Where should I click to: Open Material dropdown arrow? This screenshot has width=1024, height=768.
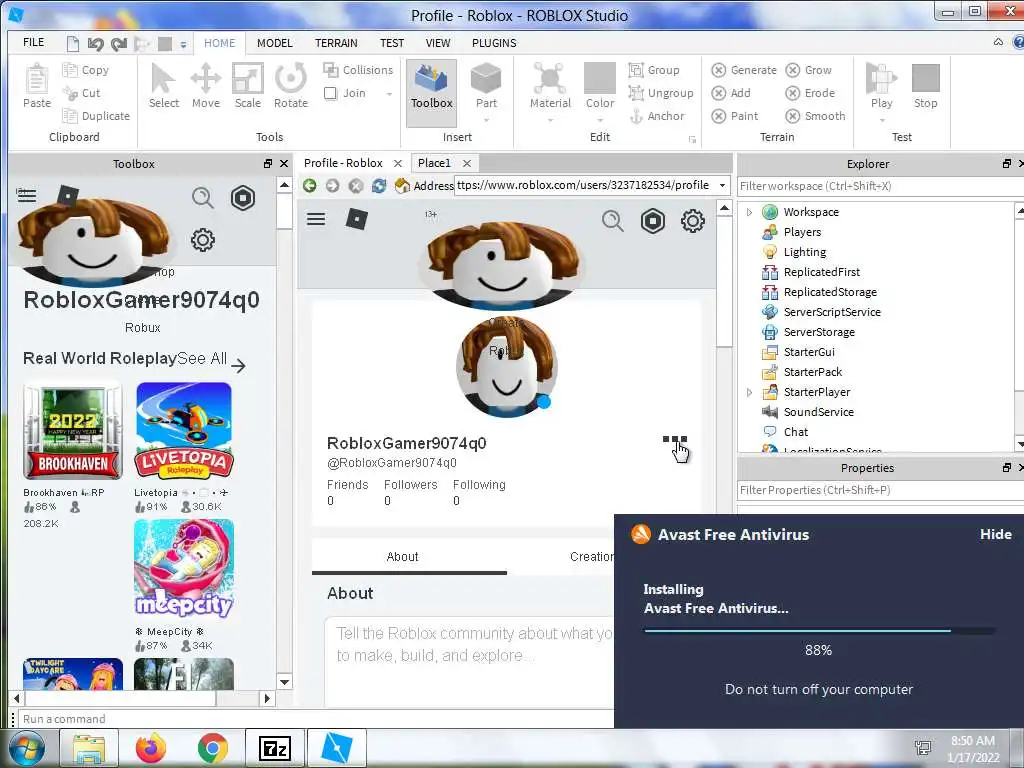point(550,120)
